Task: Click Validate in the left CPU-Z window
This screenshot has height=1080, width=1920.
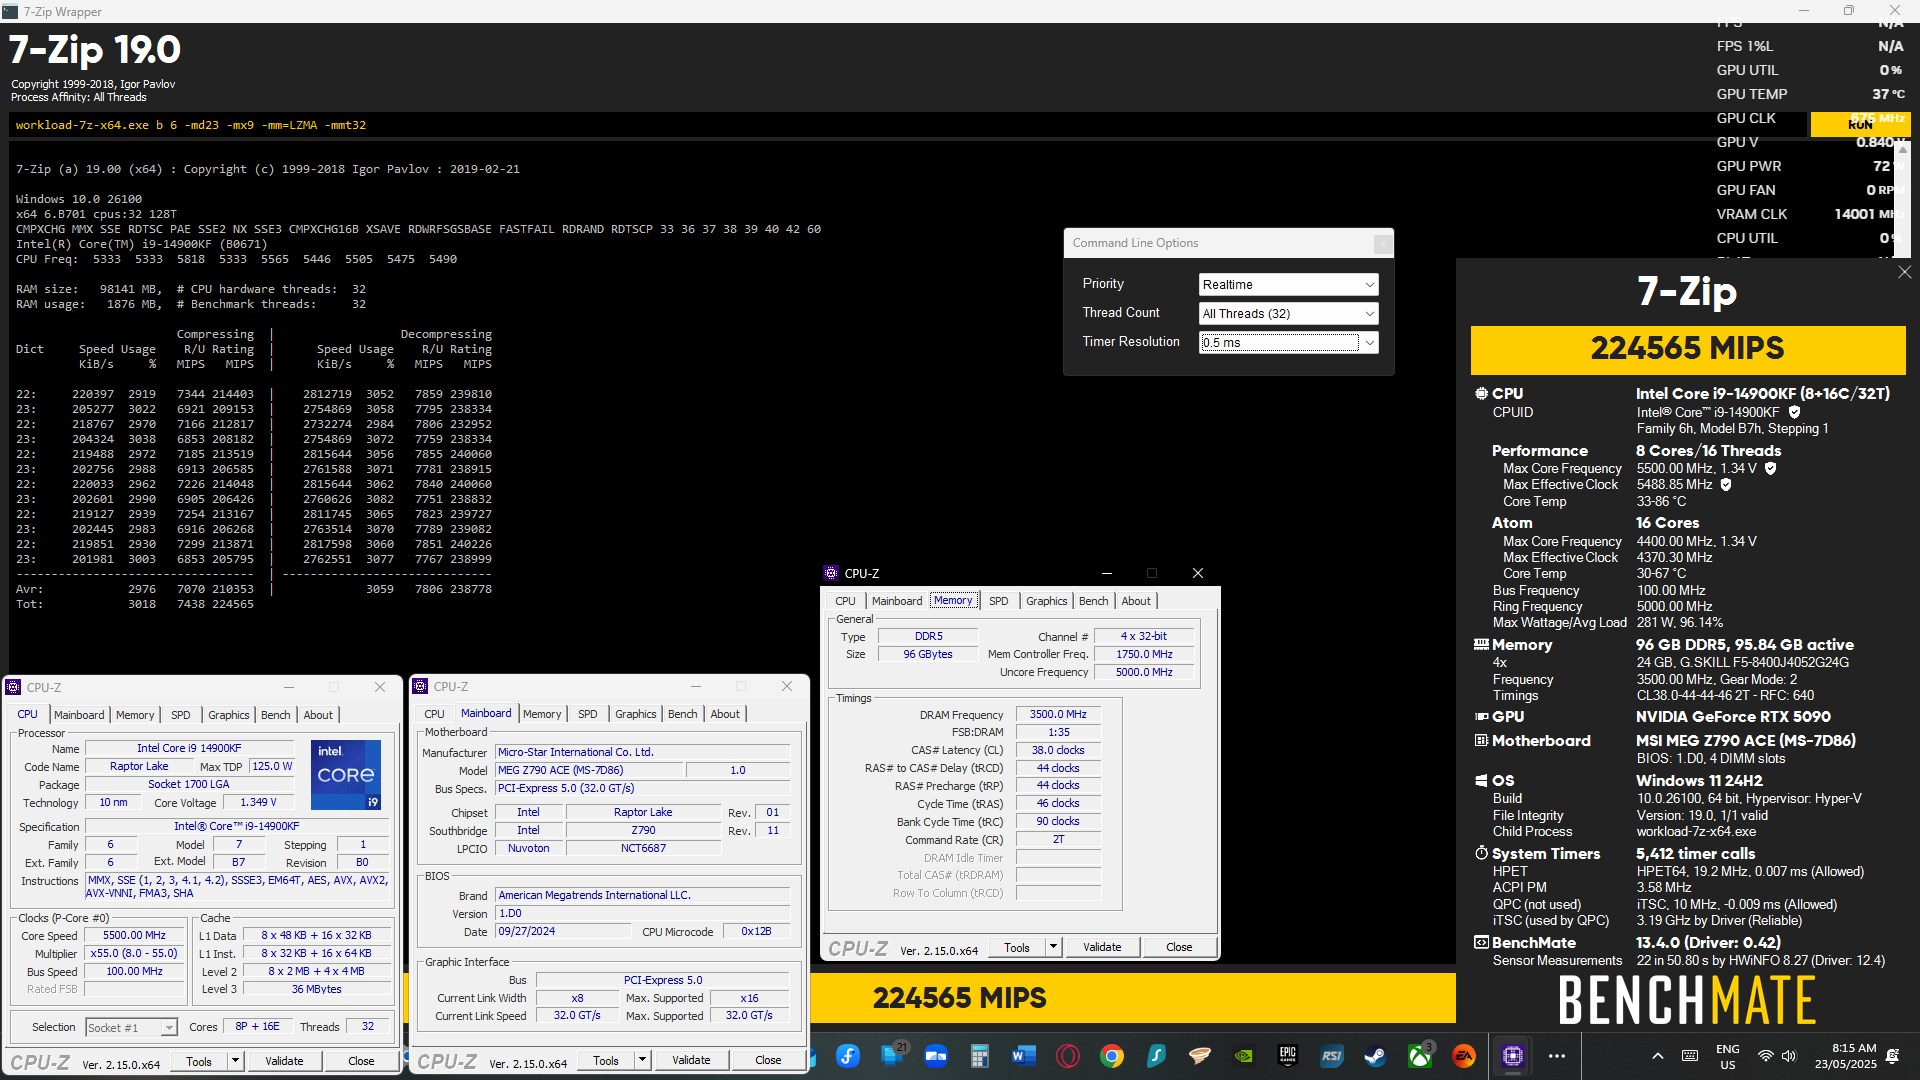Action: point(284,1061)
